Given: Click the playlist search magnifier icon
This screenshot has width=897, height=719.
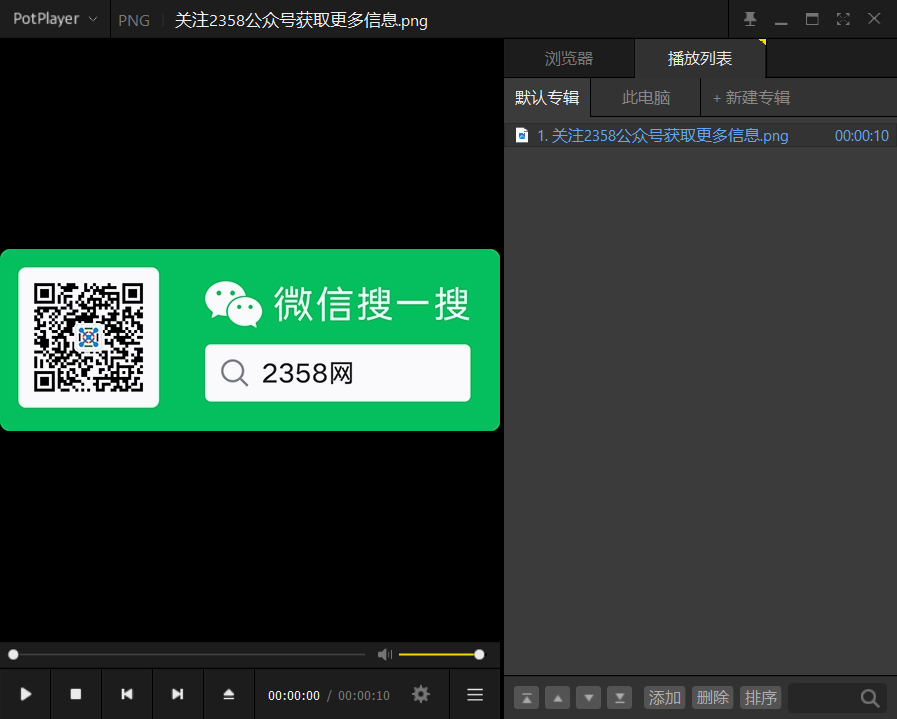Looking at the screenshot, I should (869, 697).
